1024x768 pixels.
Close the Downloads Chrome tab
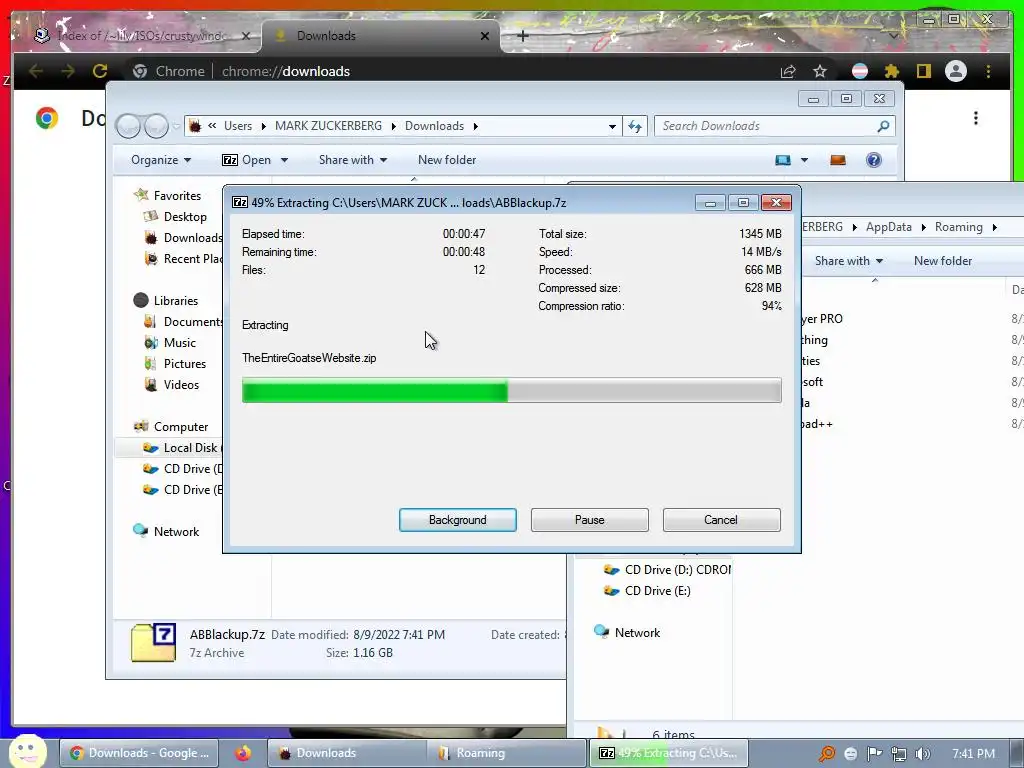[x=485, y=36]
